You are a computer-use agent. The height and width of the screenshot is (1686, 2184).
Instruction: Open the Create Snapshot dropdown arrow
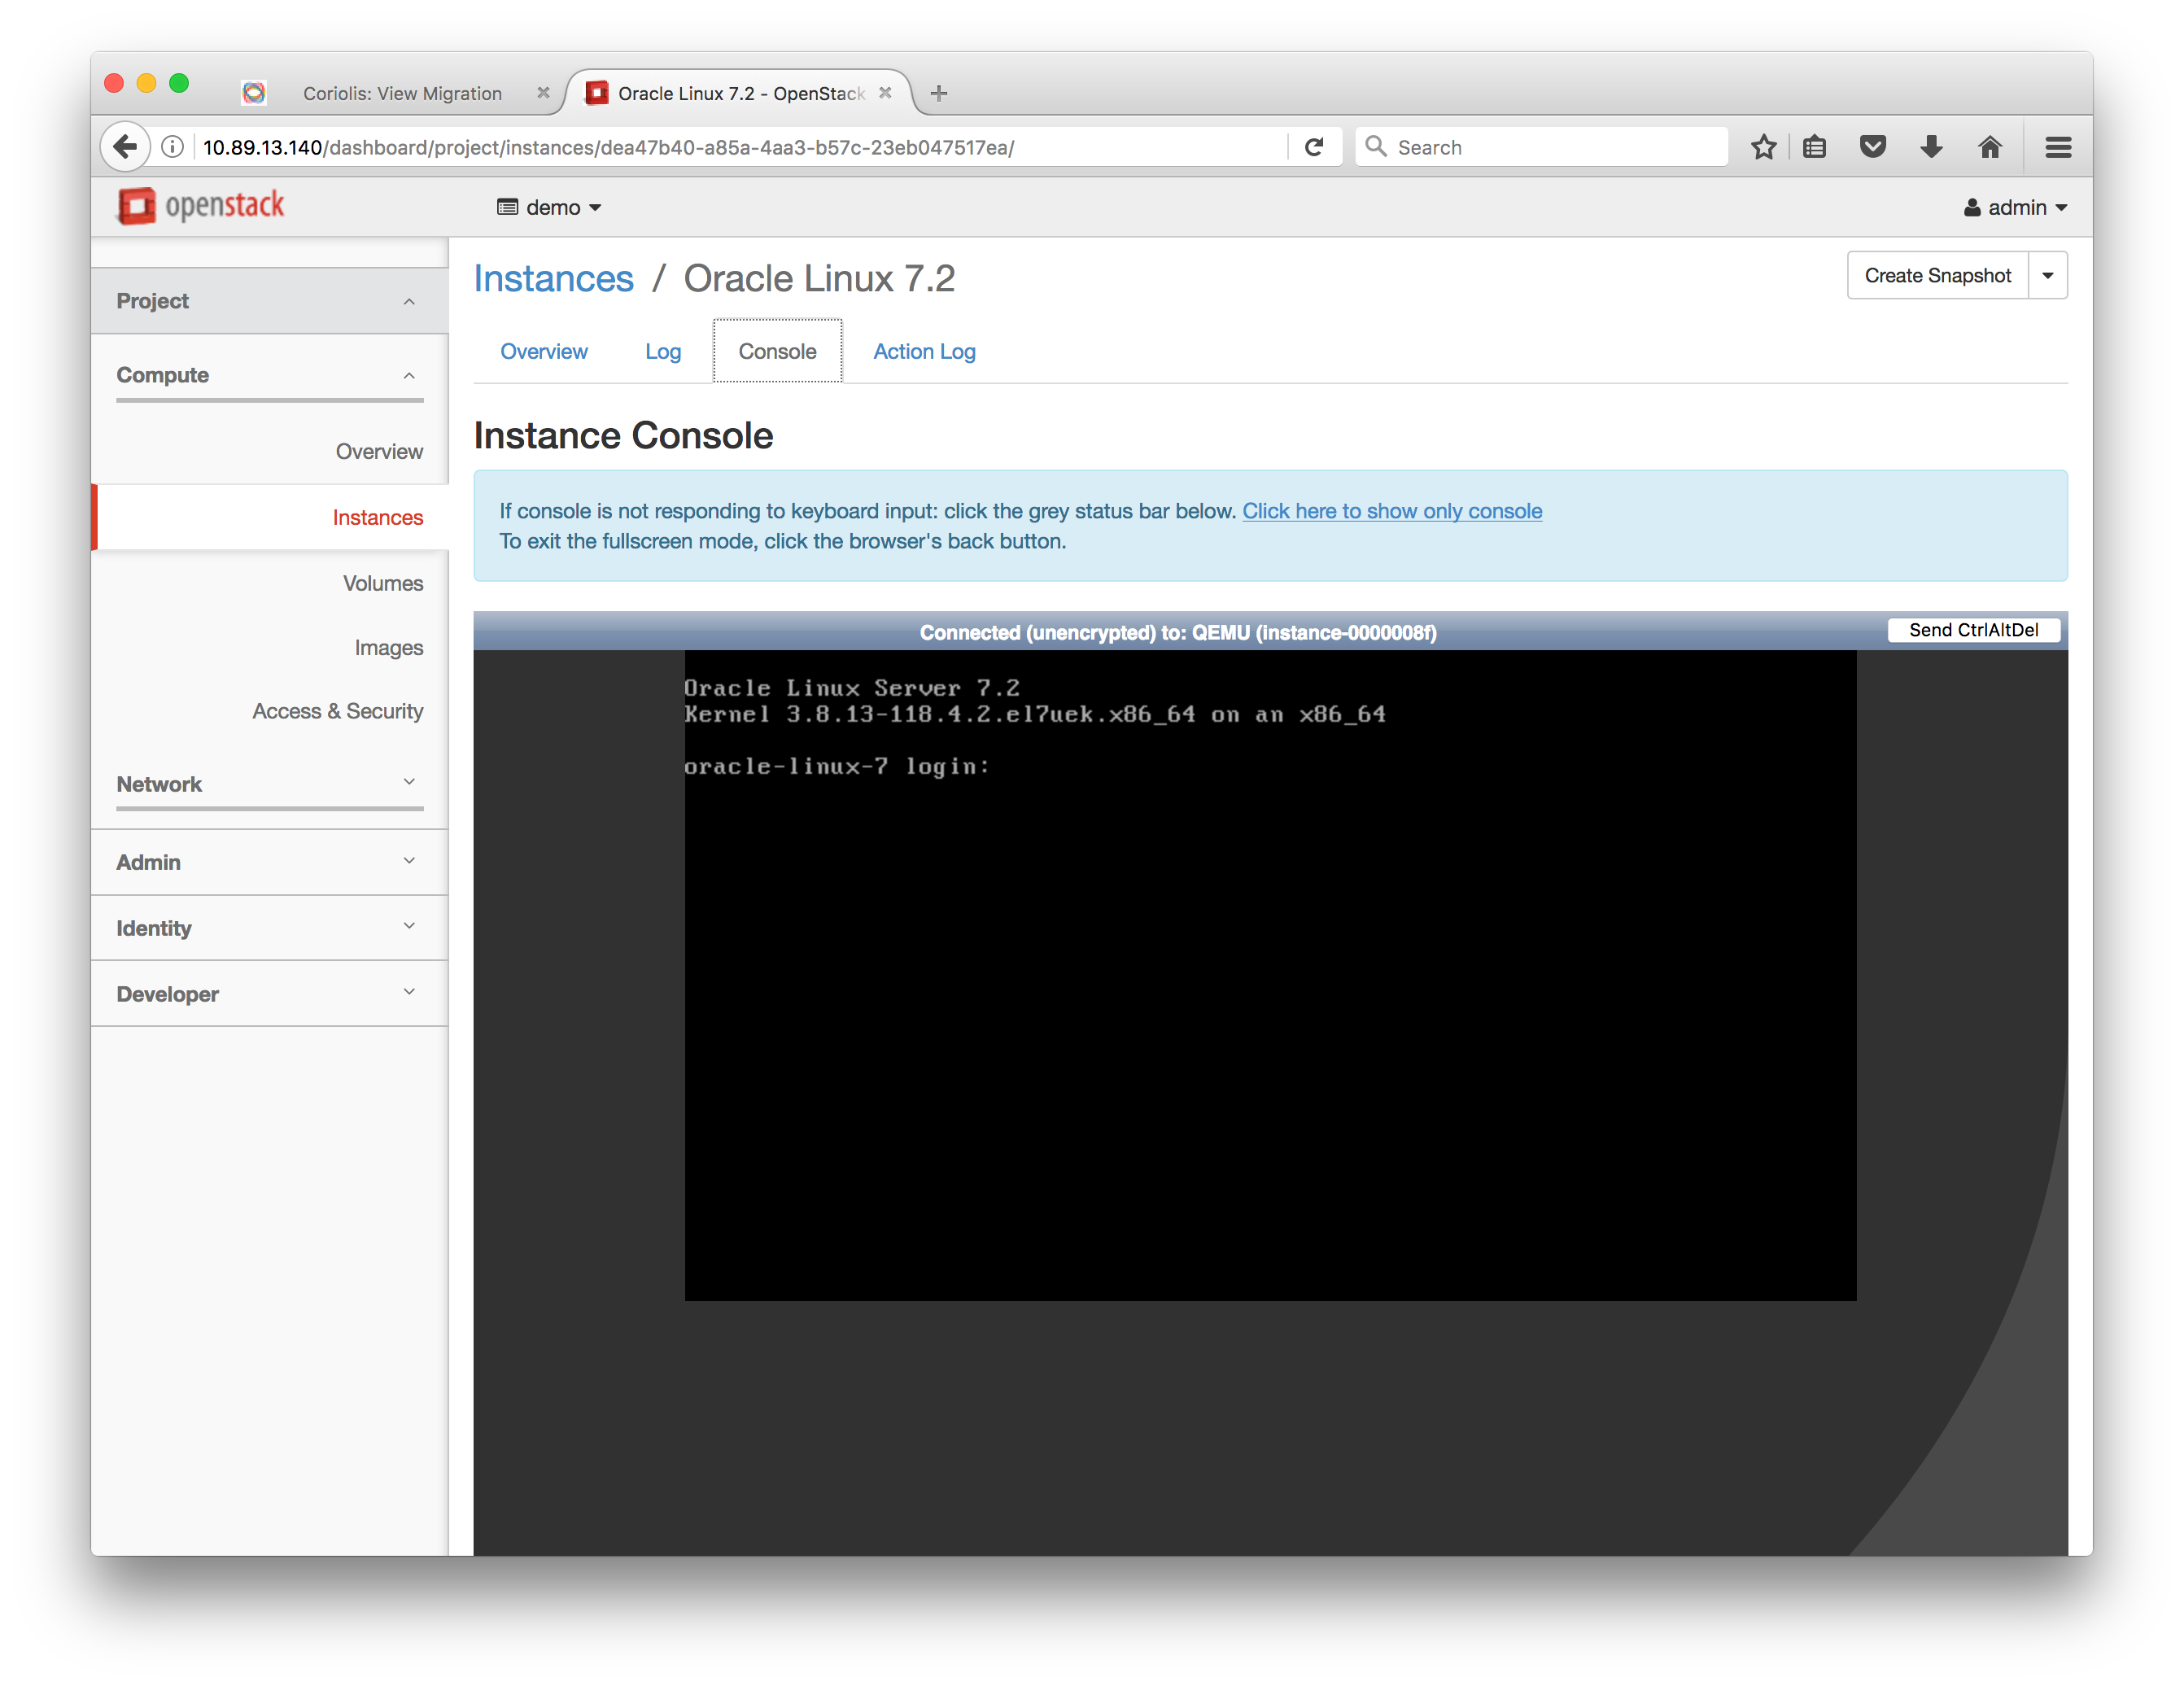coord(2047,275)
